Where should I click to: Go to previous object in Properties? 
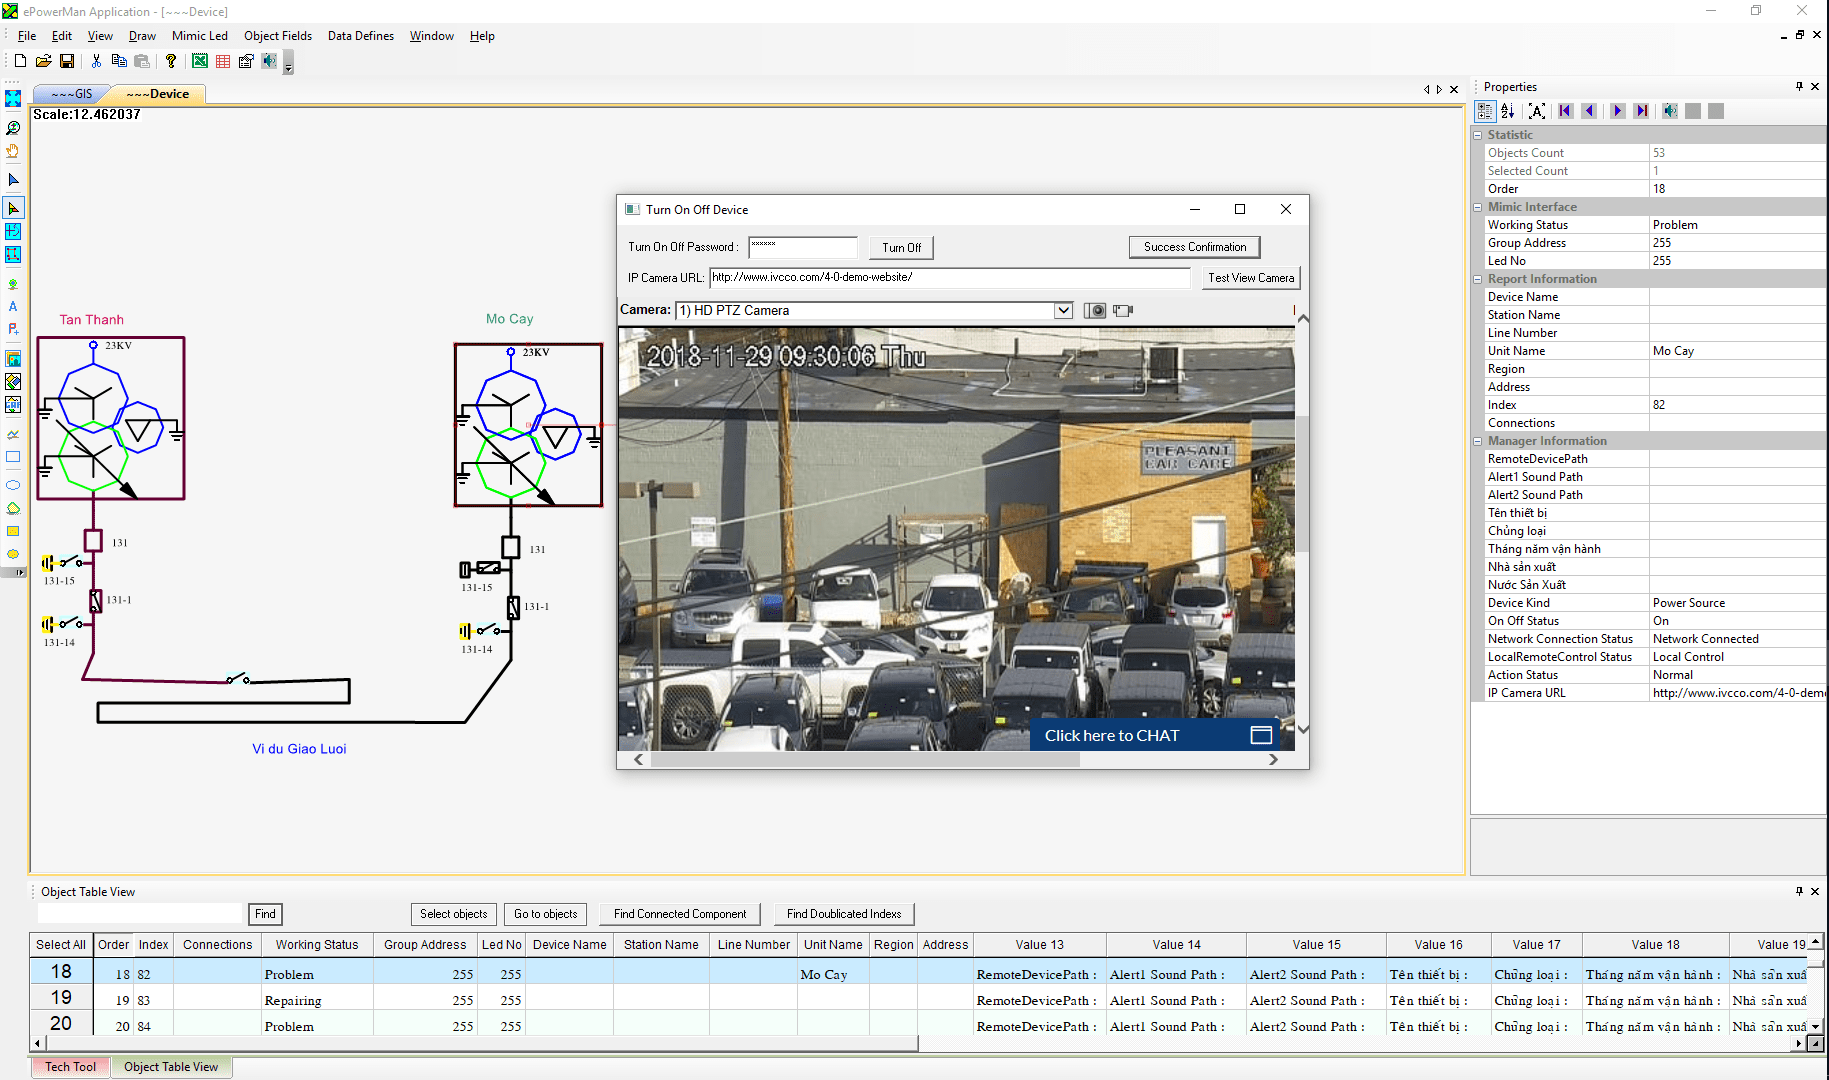1589,111
